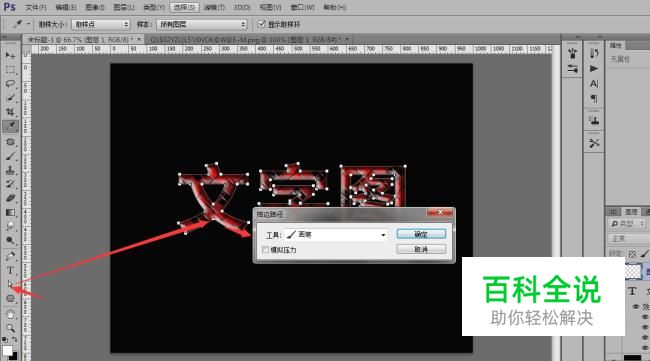Swap foreground and background colors
The height and width of the screenshot is (361, 650).
tap(15, 339)
